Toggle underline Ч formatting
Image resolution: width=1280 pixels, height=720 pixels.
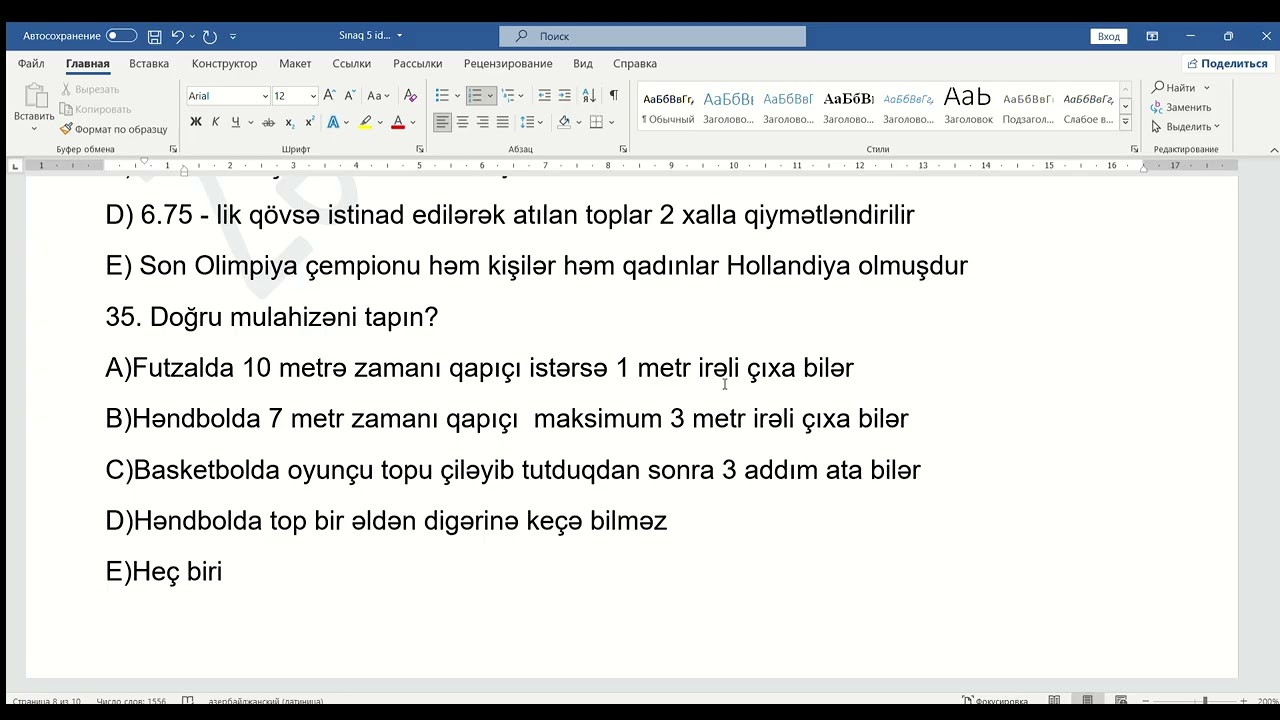pos(235,122)
